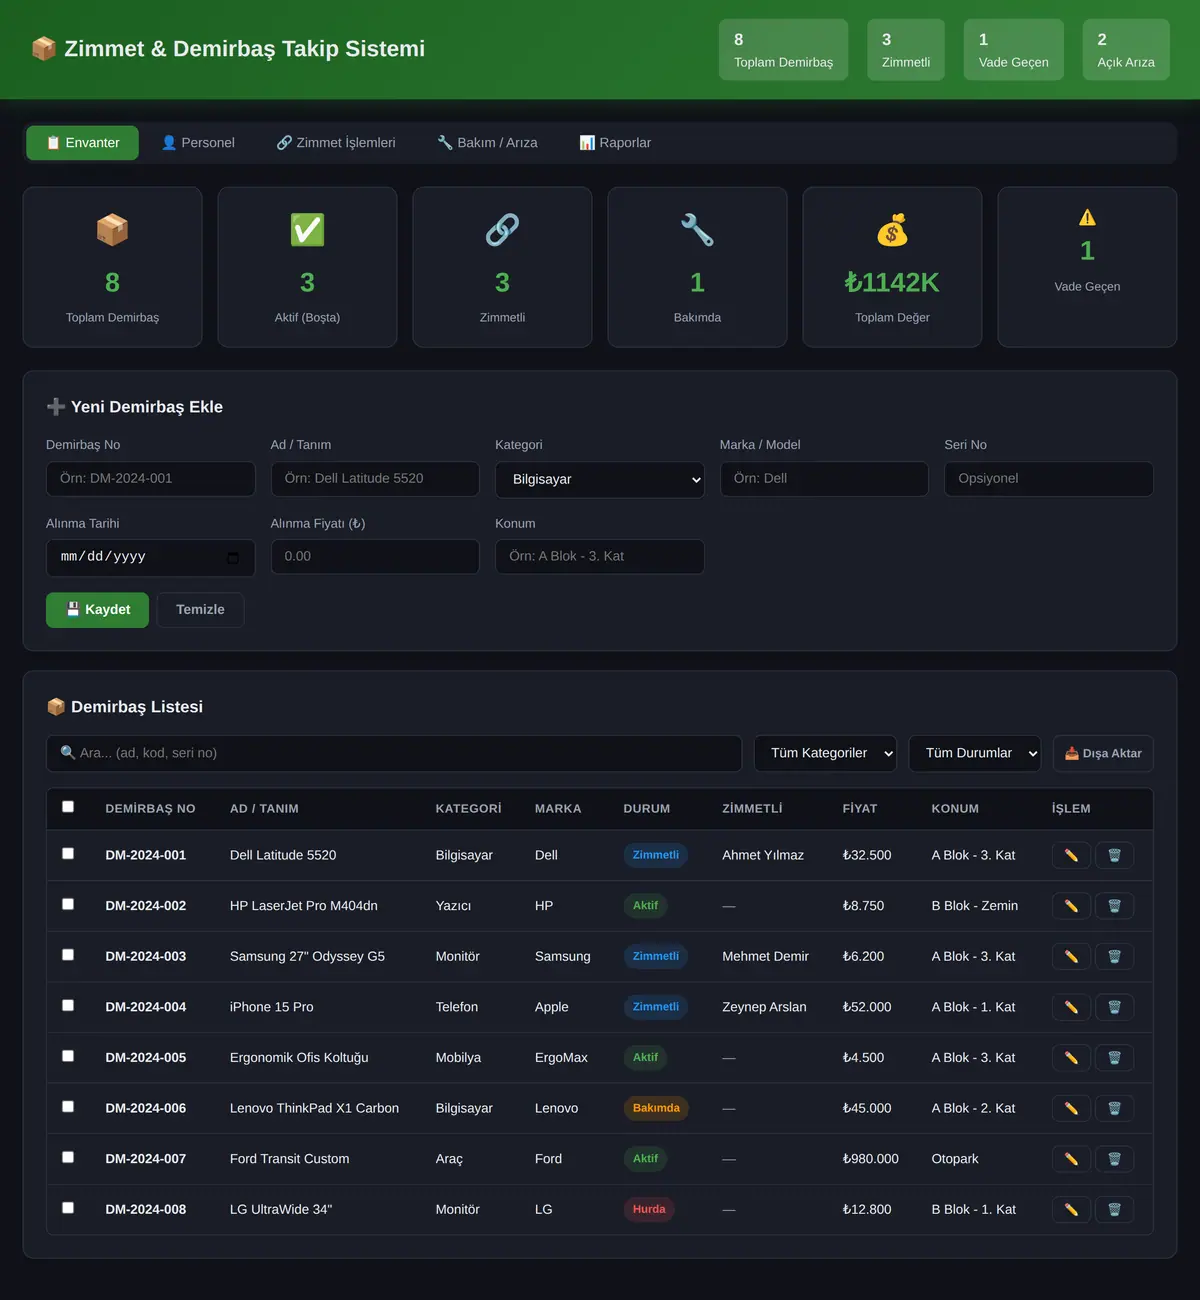Open the calendar picker in Alınma Tarihi

[x=233, y=558]
